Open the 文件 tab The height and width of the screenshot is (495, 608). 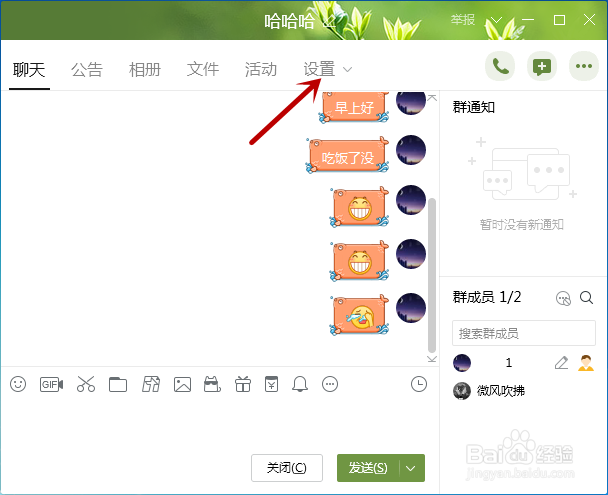(203, 70)
